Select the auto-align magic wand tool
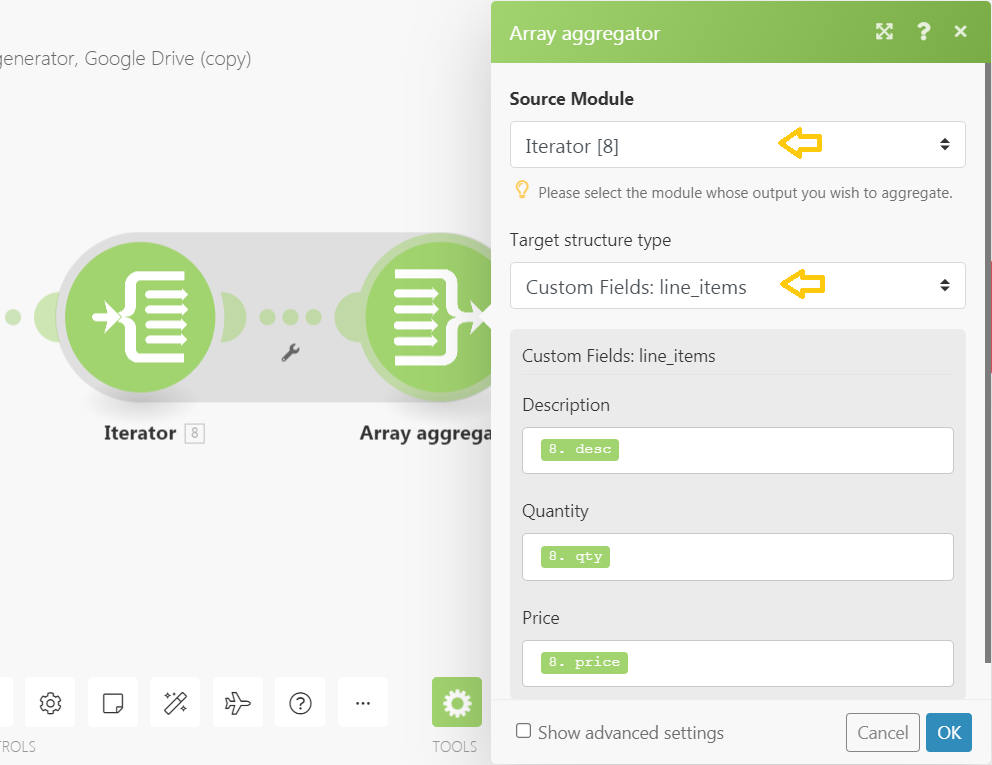The image size is (992, 765). click(x=174, y=702)
